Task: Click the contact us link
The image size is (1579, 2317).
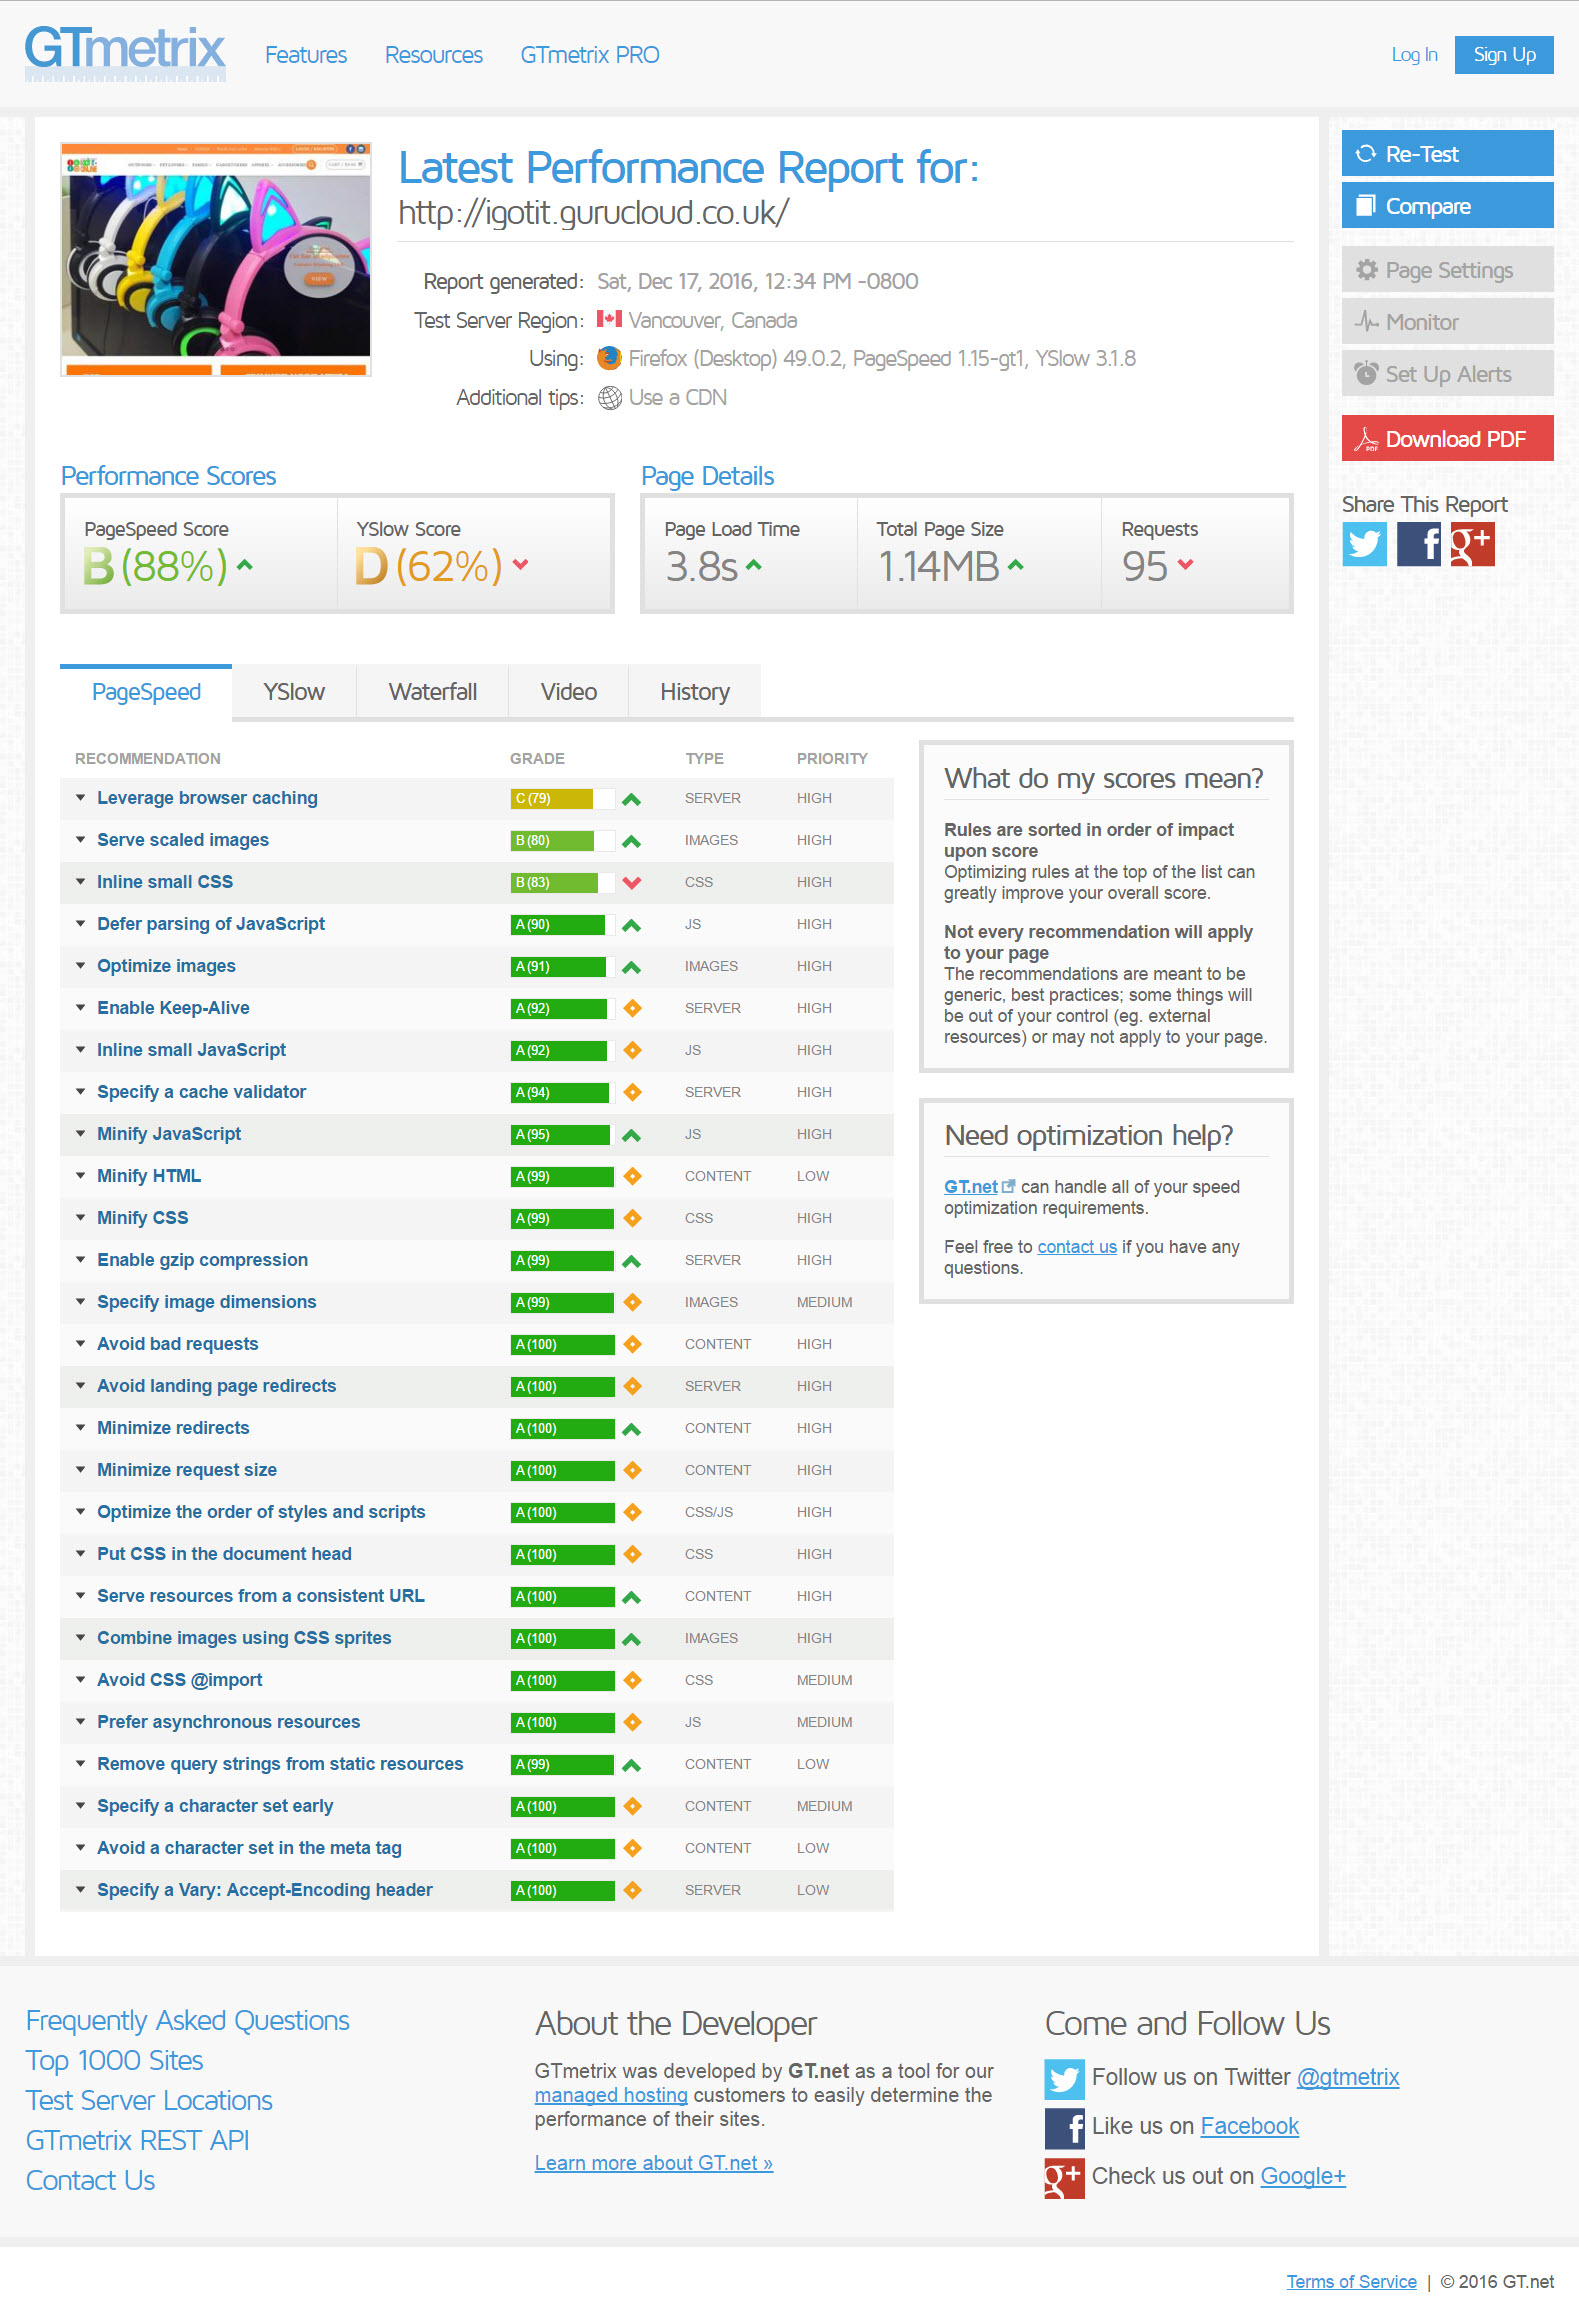Action: [x=1077, y=1247]
